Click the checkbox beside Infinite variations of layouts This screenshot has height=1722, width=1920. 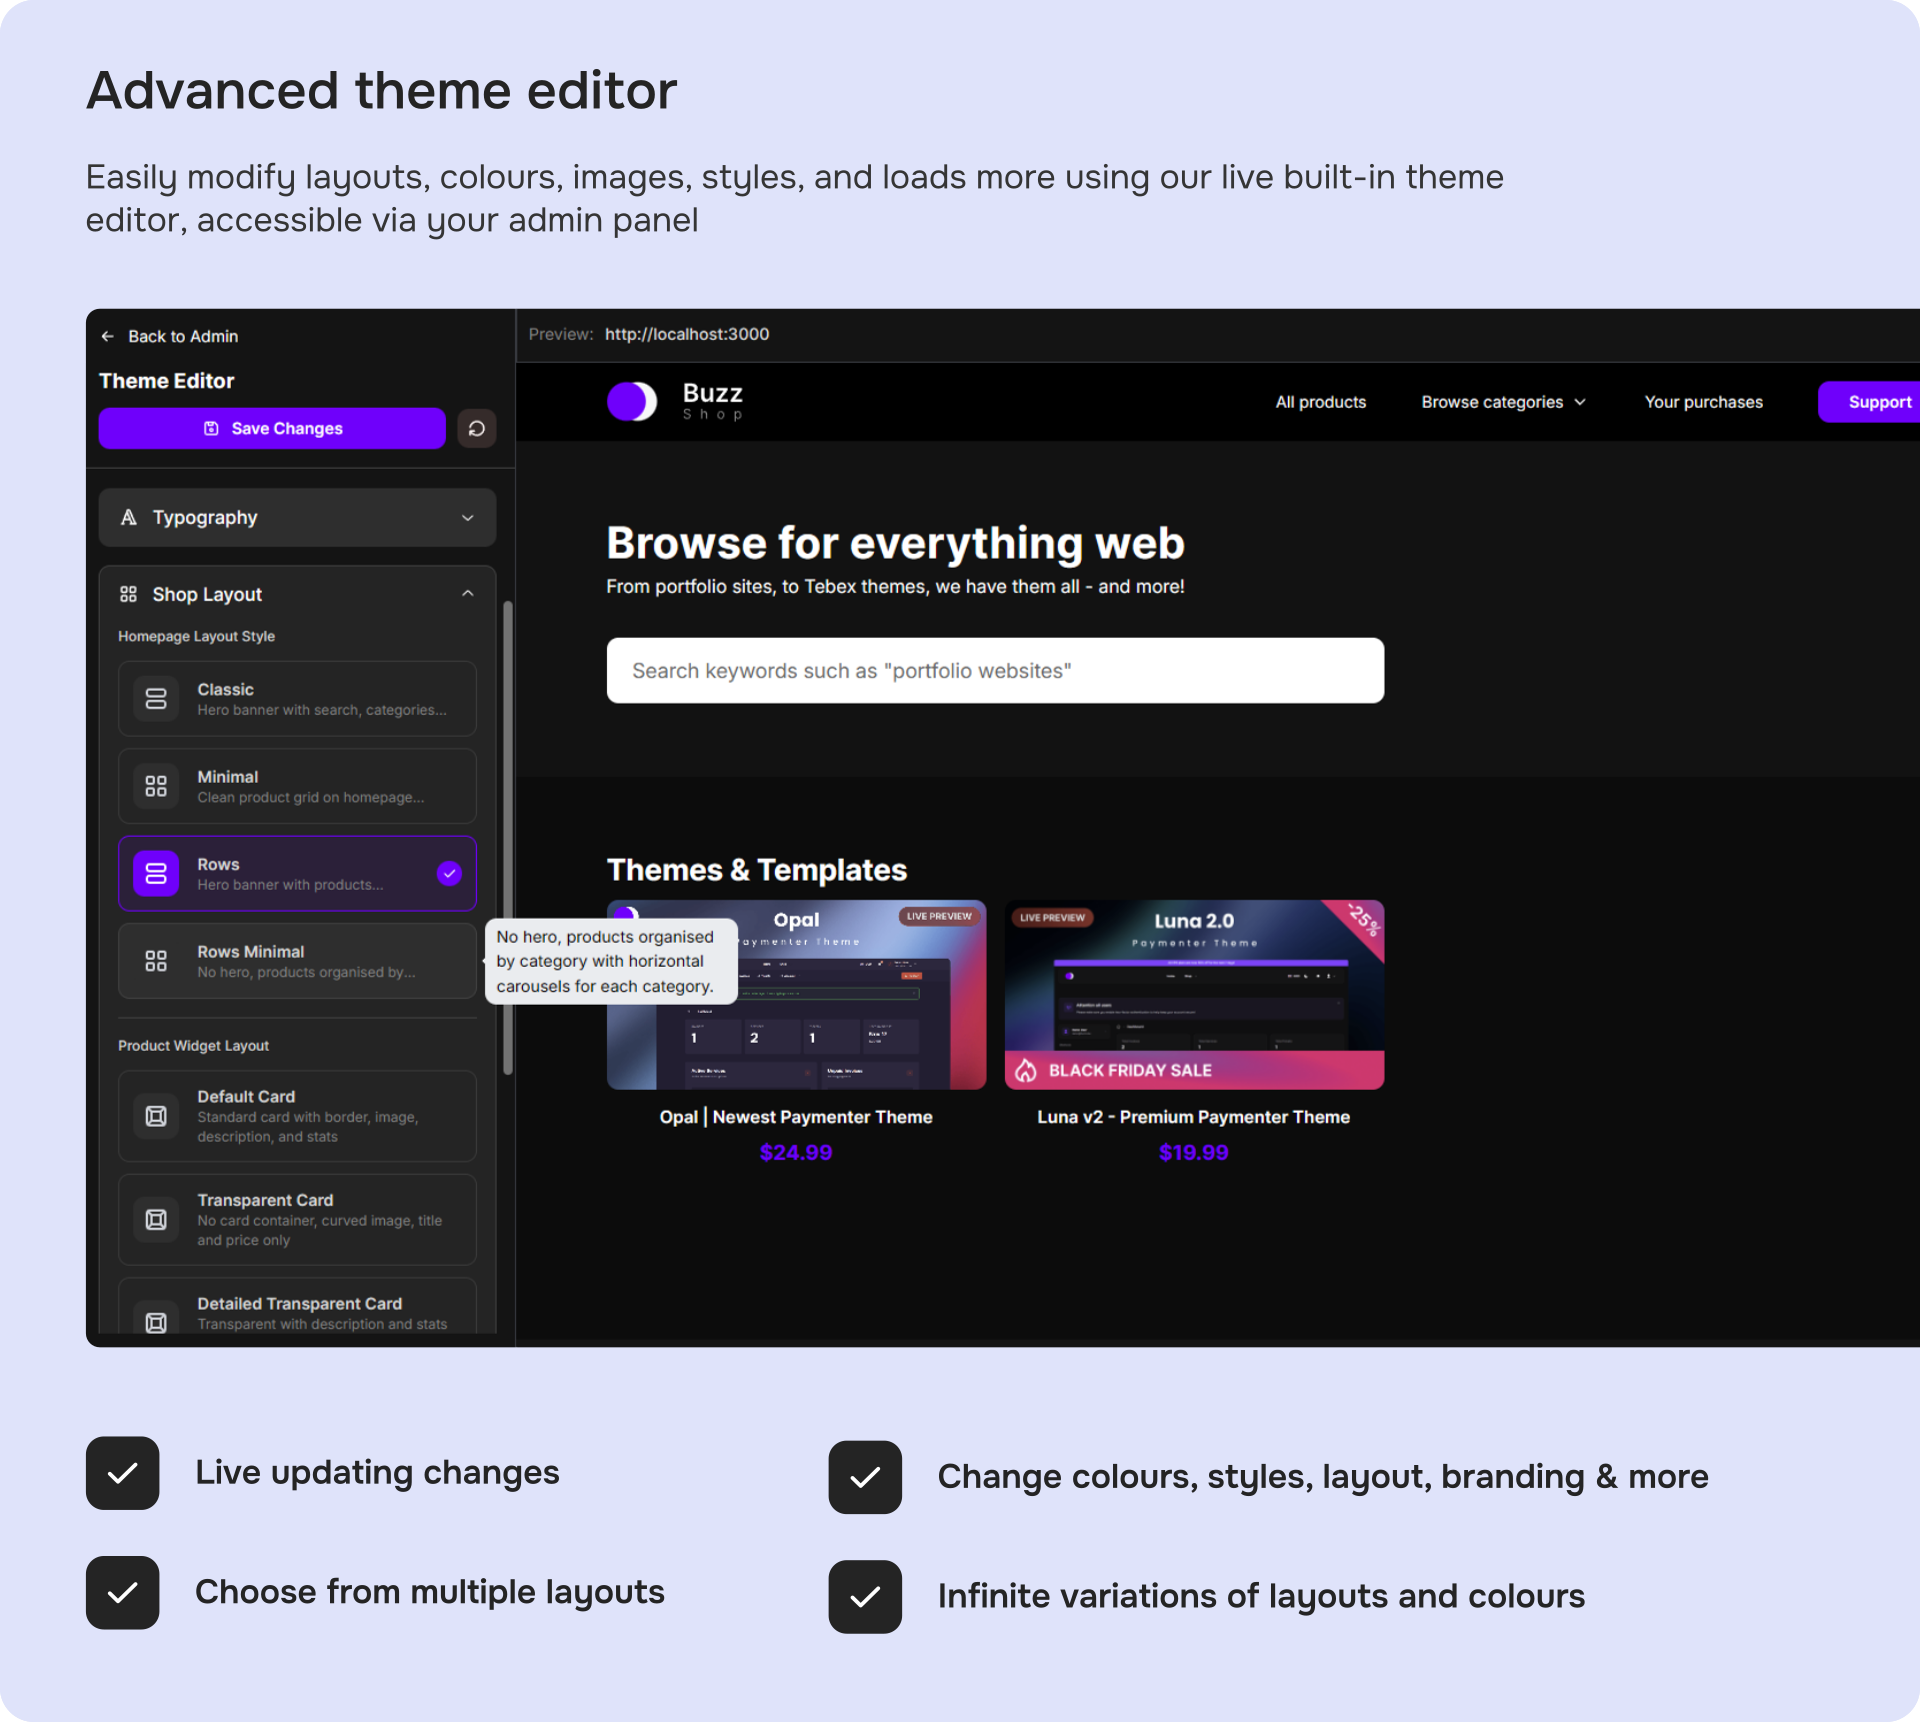pos(865,1597)
